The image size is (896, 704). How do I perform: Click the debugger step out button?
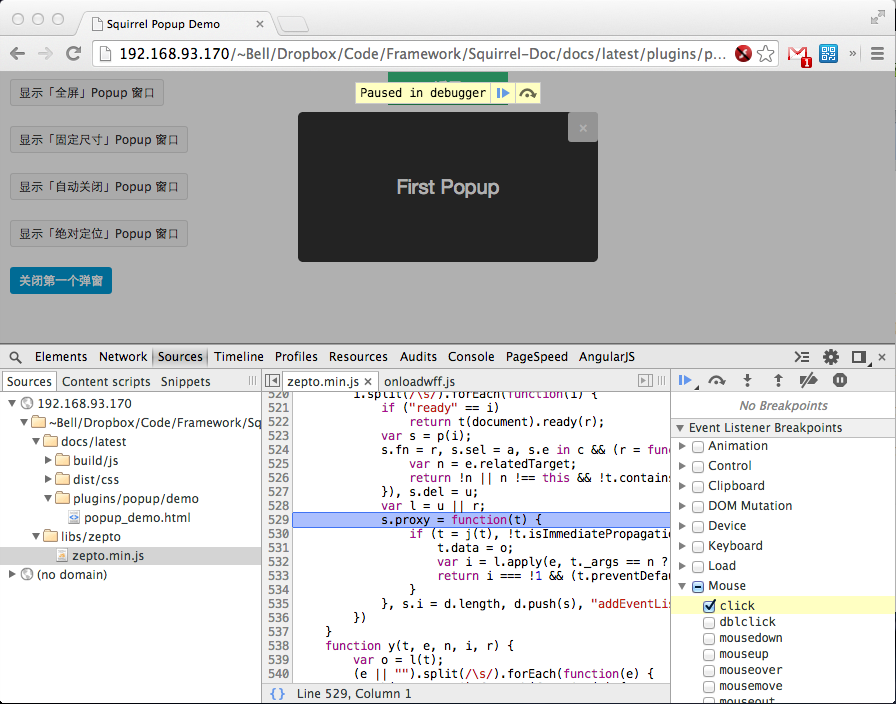point(778,381)
